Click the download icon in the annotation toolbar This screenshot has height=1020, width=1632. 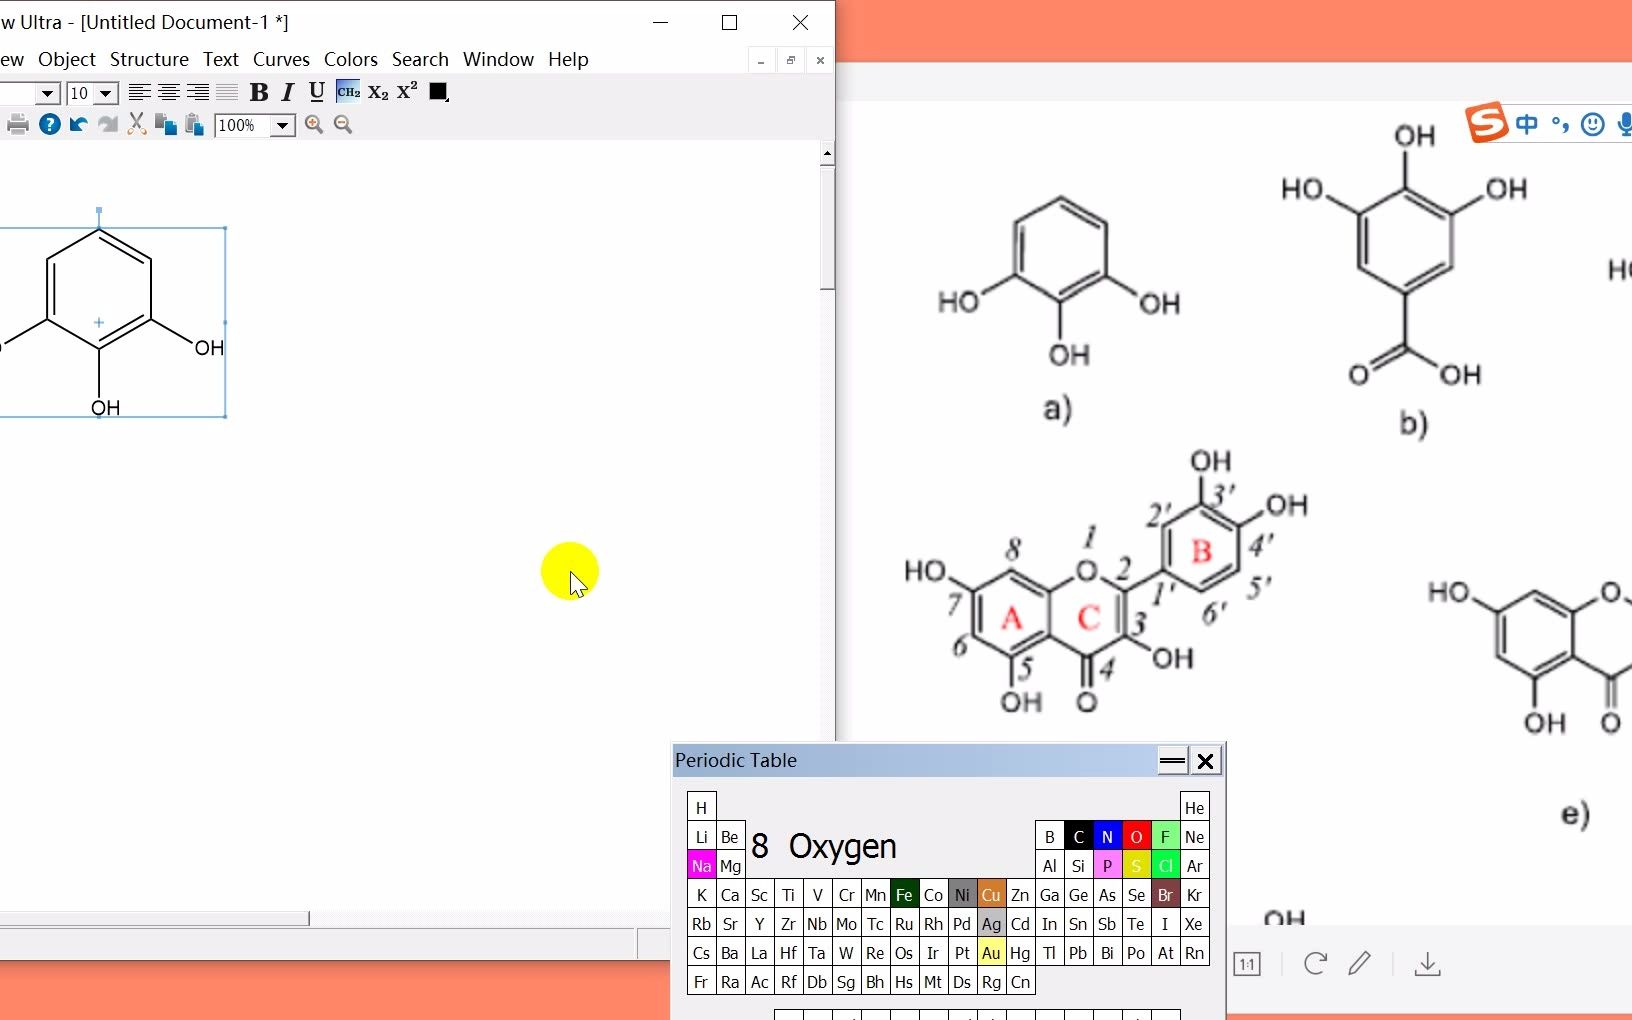tap(1428, 964)
